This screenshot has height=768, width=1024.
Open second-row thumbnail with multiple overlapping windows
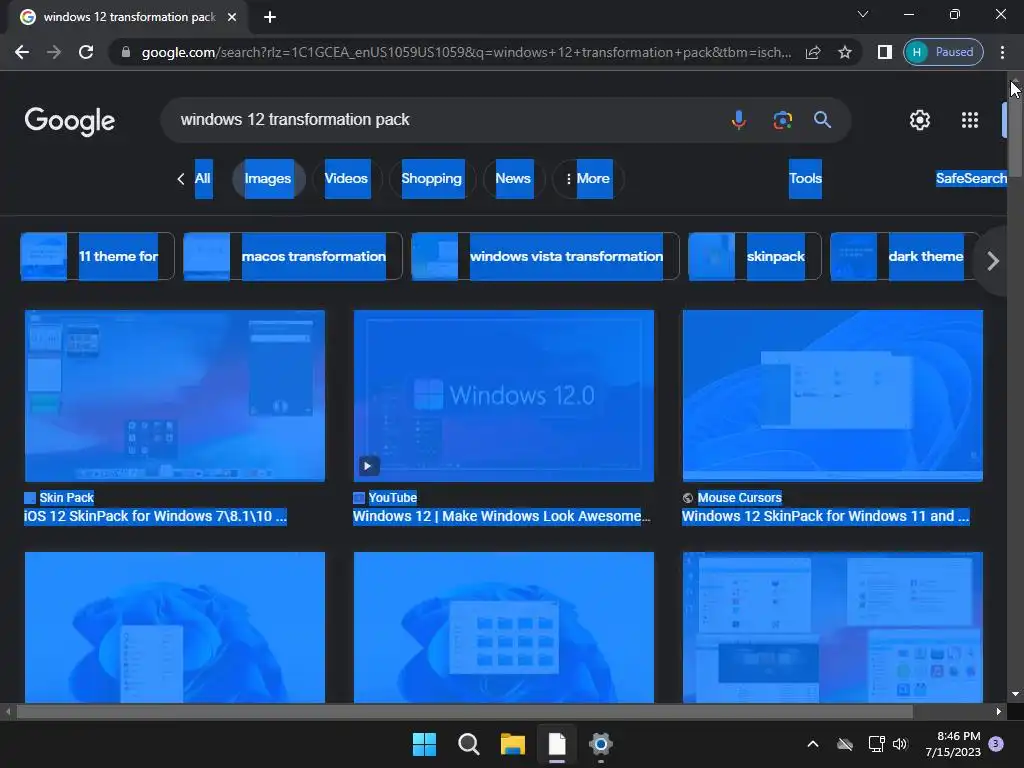click(x=833, y=628)
